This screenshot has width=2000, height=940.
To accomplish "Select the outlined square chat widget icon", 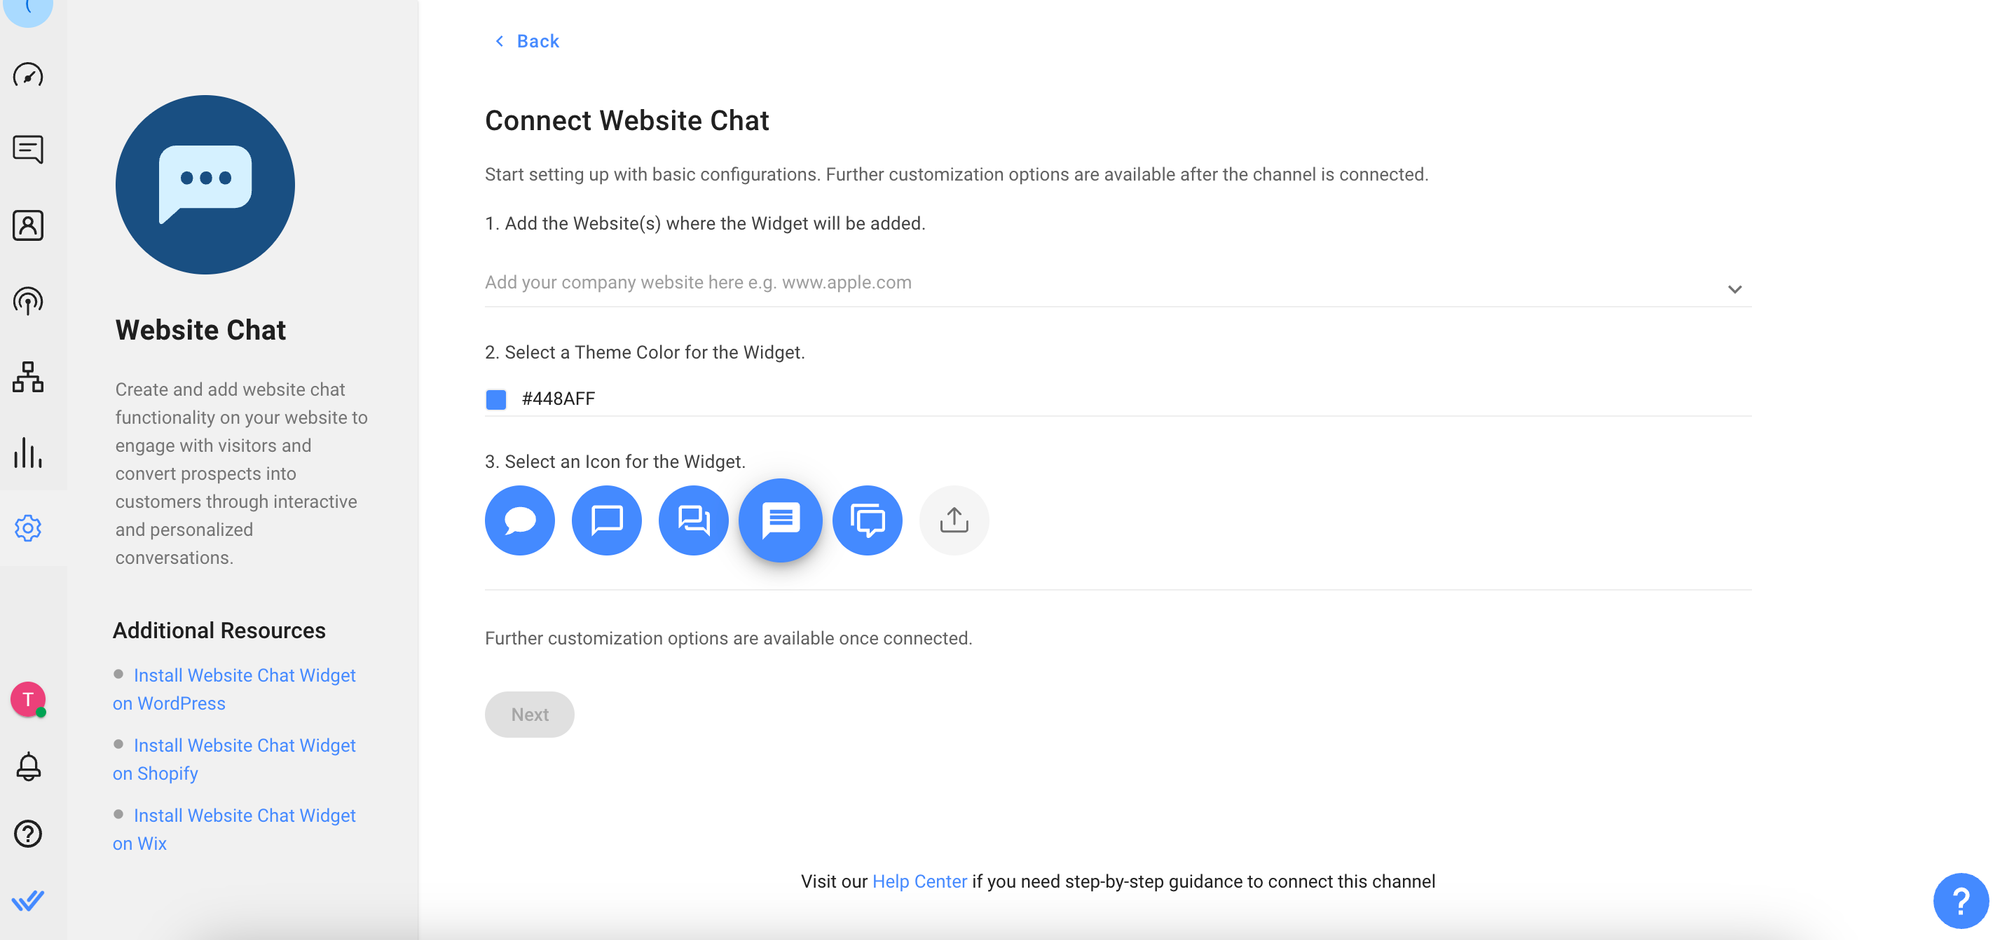I will point(607,521).
